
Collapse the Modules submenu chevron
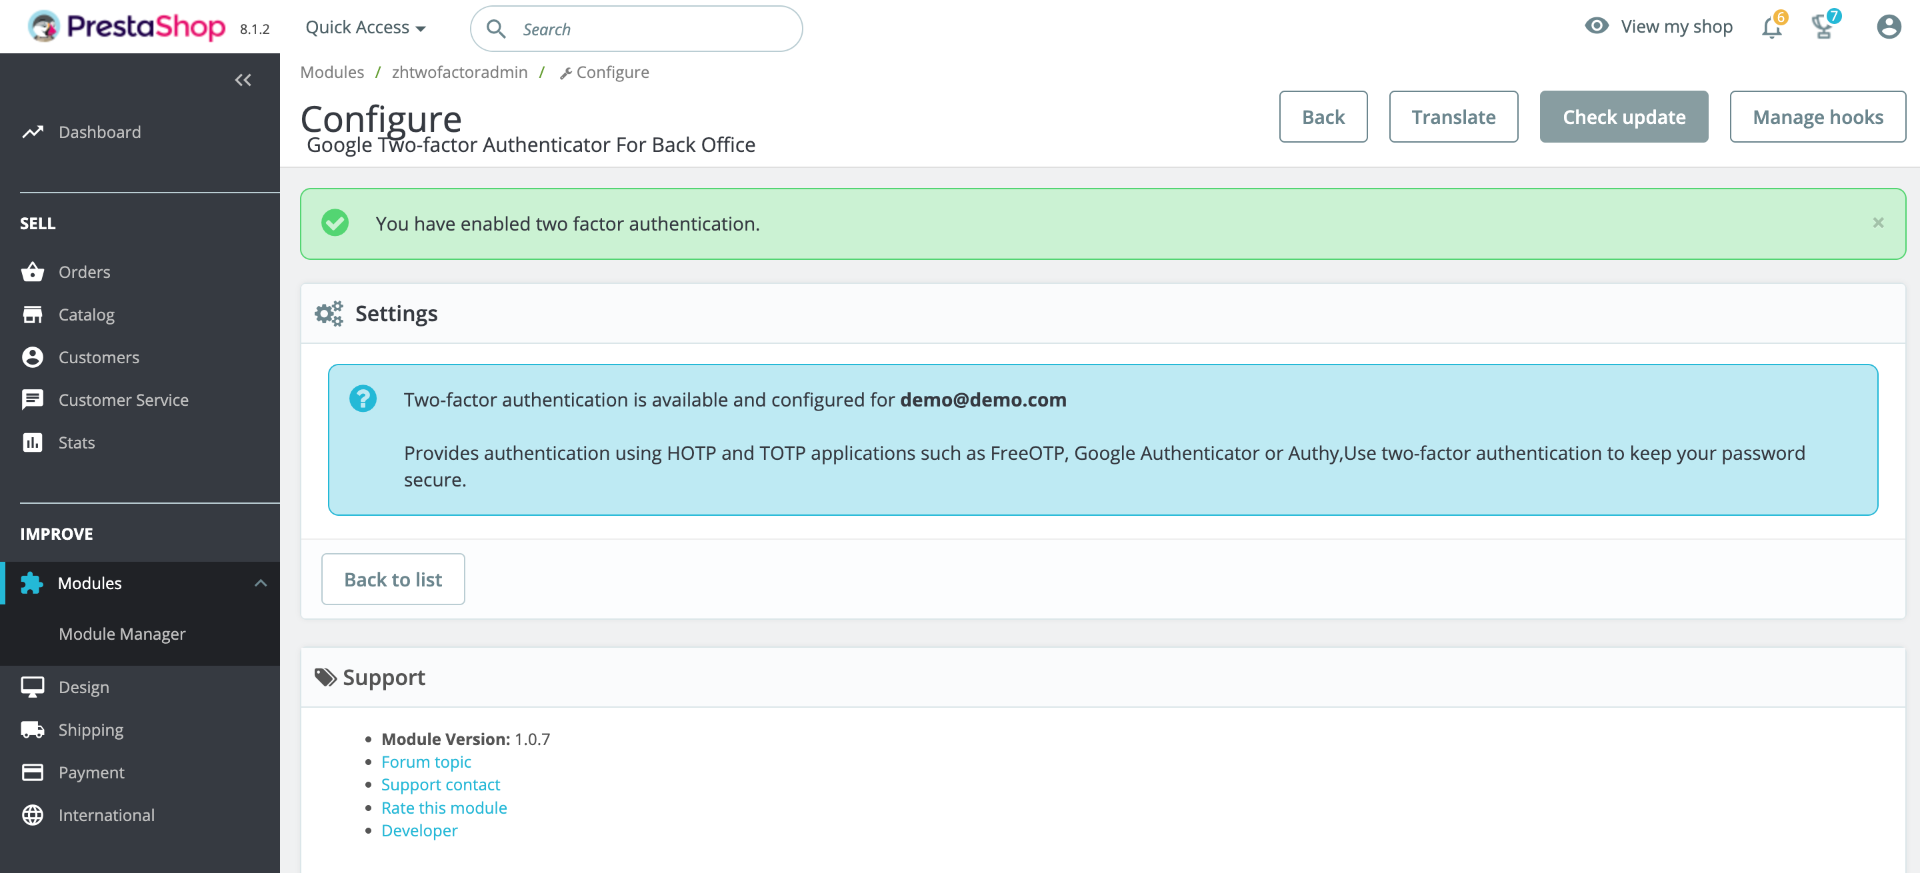[x=261, y=583]
